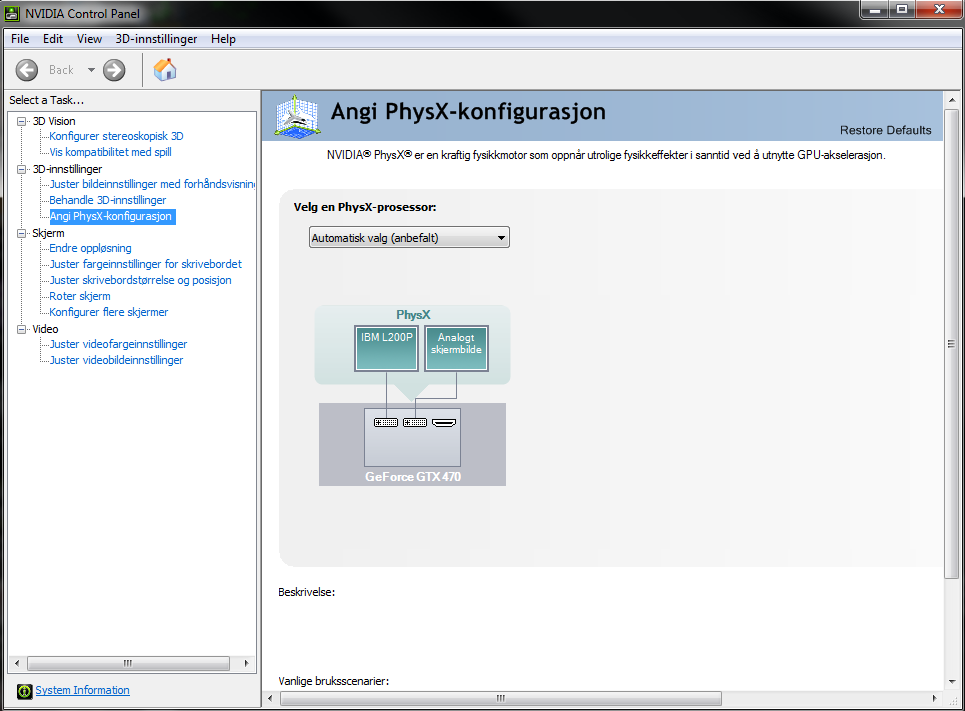The width and height of the screenshot is (965, 711).
Task: Select Endre oppløsning
Action: [90, 248]
